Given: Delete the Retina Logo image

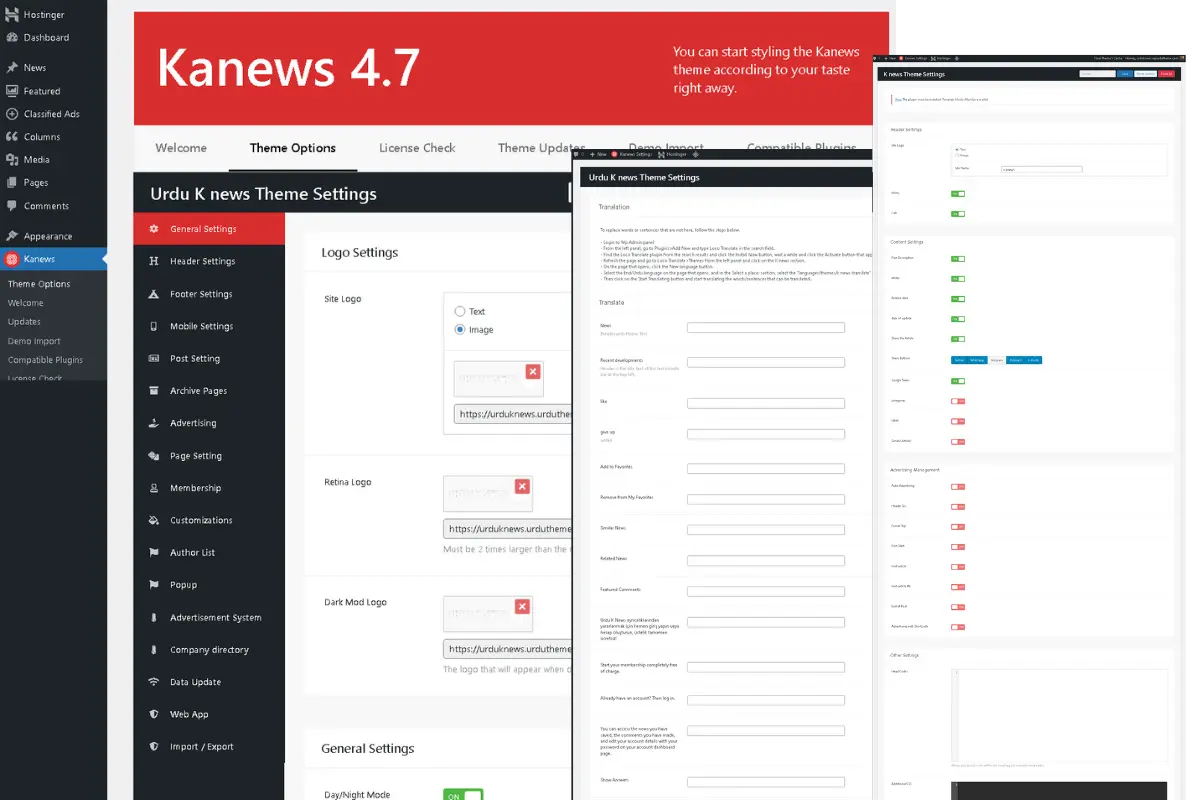Looking at the screenshot, I should pyautogui.click(x=521, y=486).
